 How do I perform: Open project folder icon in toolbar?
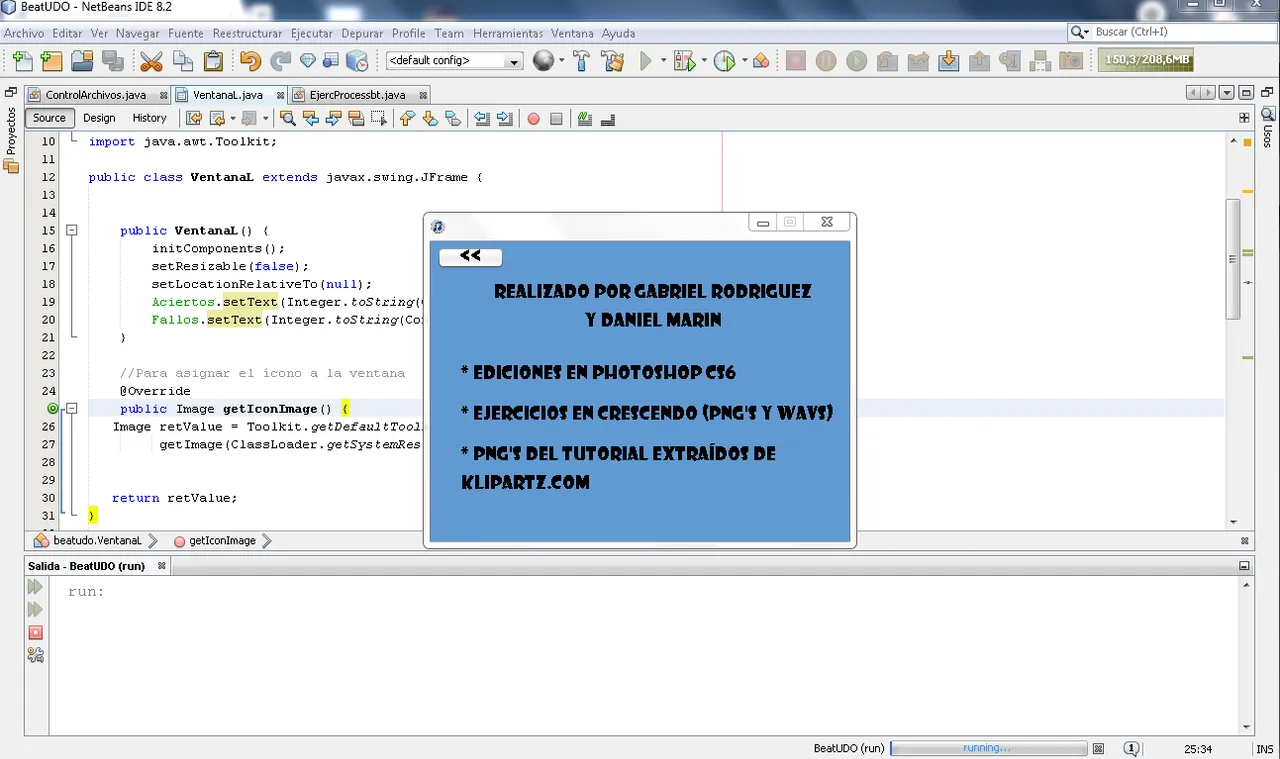click(x=82, y=61)
